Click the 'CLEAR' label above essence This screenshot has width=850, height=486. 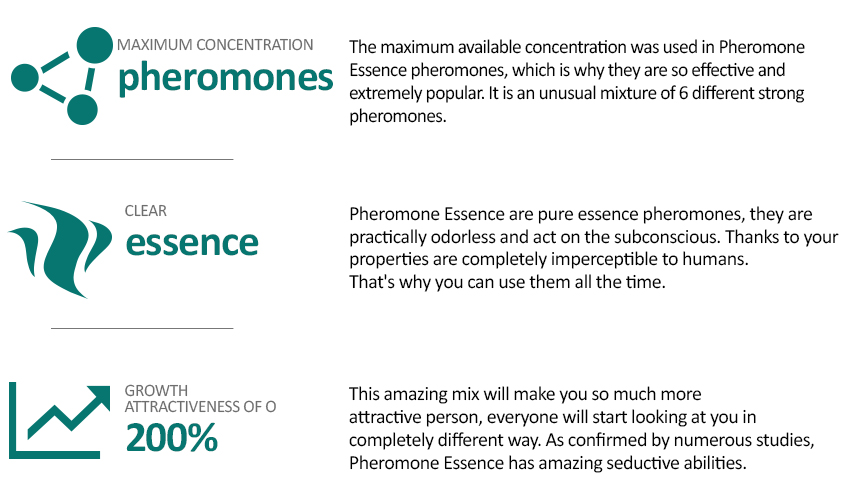pos(146,211)
